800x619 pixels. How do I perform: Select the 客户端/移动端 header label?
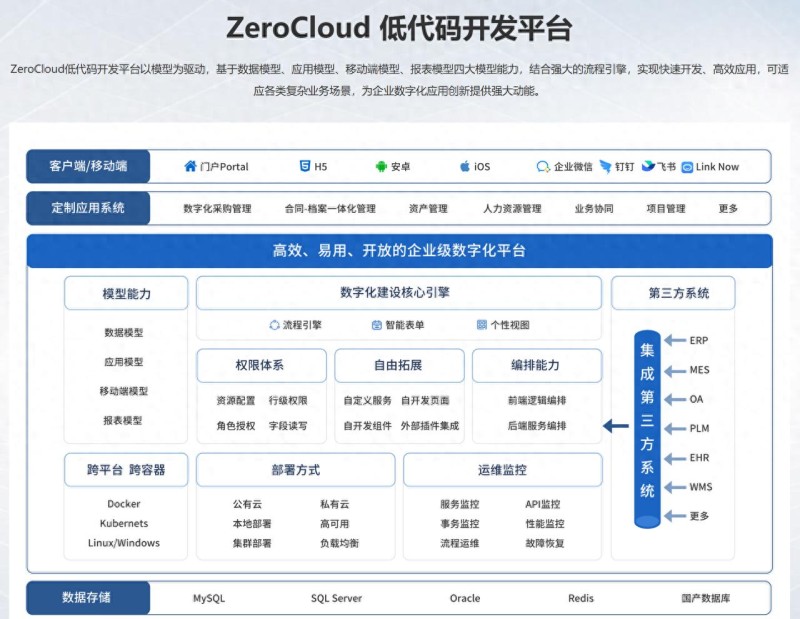pos(88,166)
